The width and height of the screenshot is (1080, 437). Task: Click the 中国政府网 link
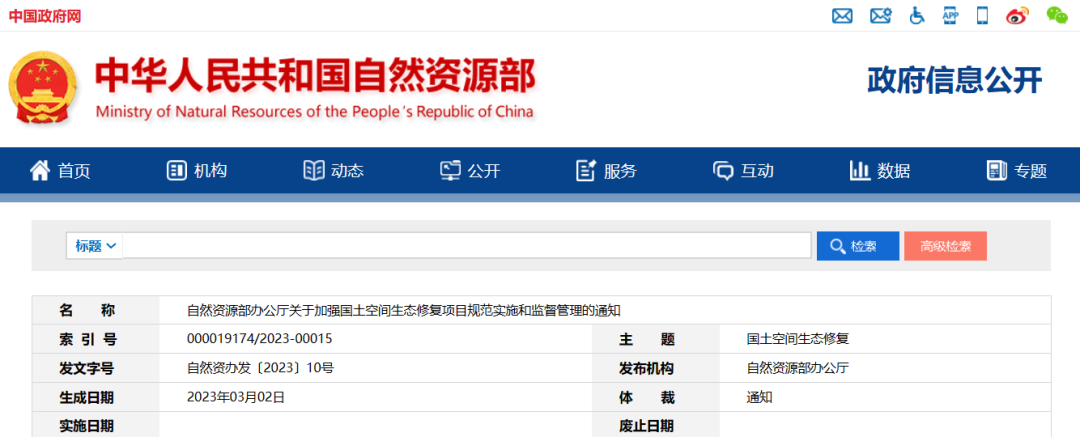[45, 17]
